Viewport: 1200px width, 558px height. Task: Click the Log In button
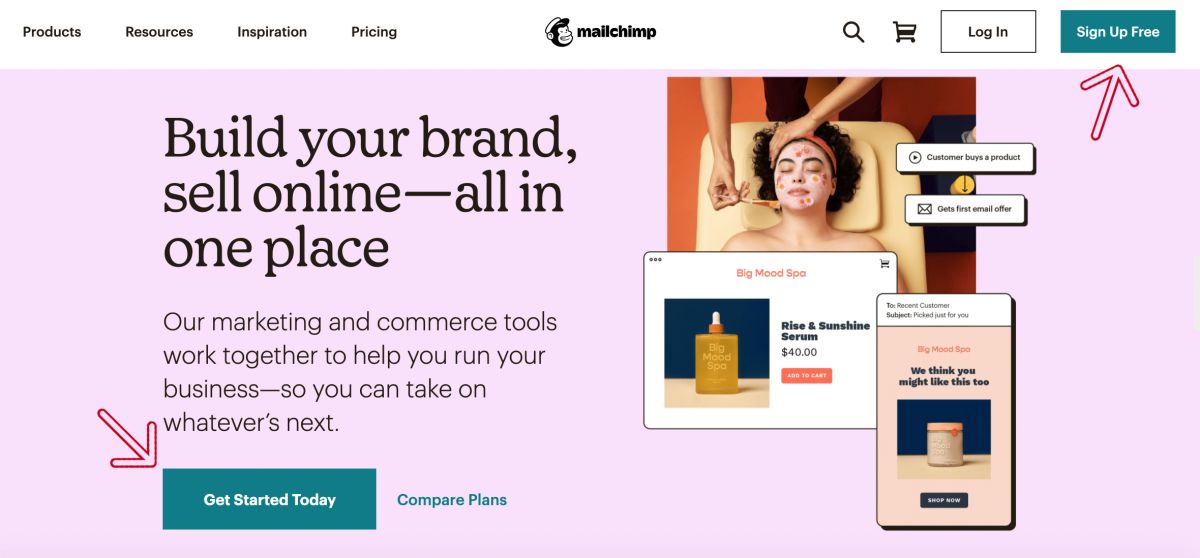988,32
